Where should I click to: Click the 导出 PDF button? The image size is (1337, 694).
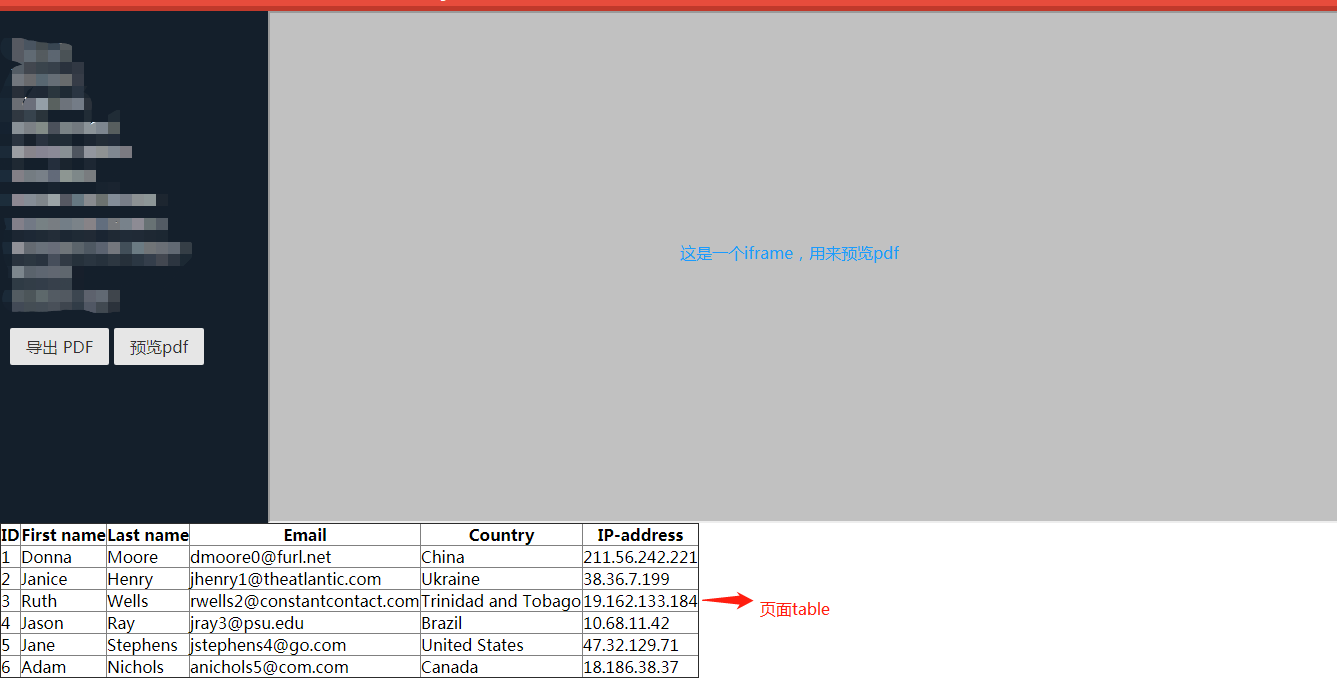(59, 347)
